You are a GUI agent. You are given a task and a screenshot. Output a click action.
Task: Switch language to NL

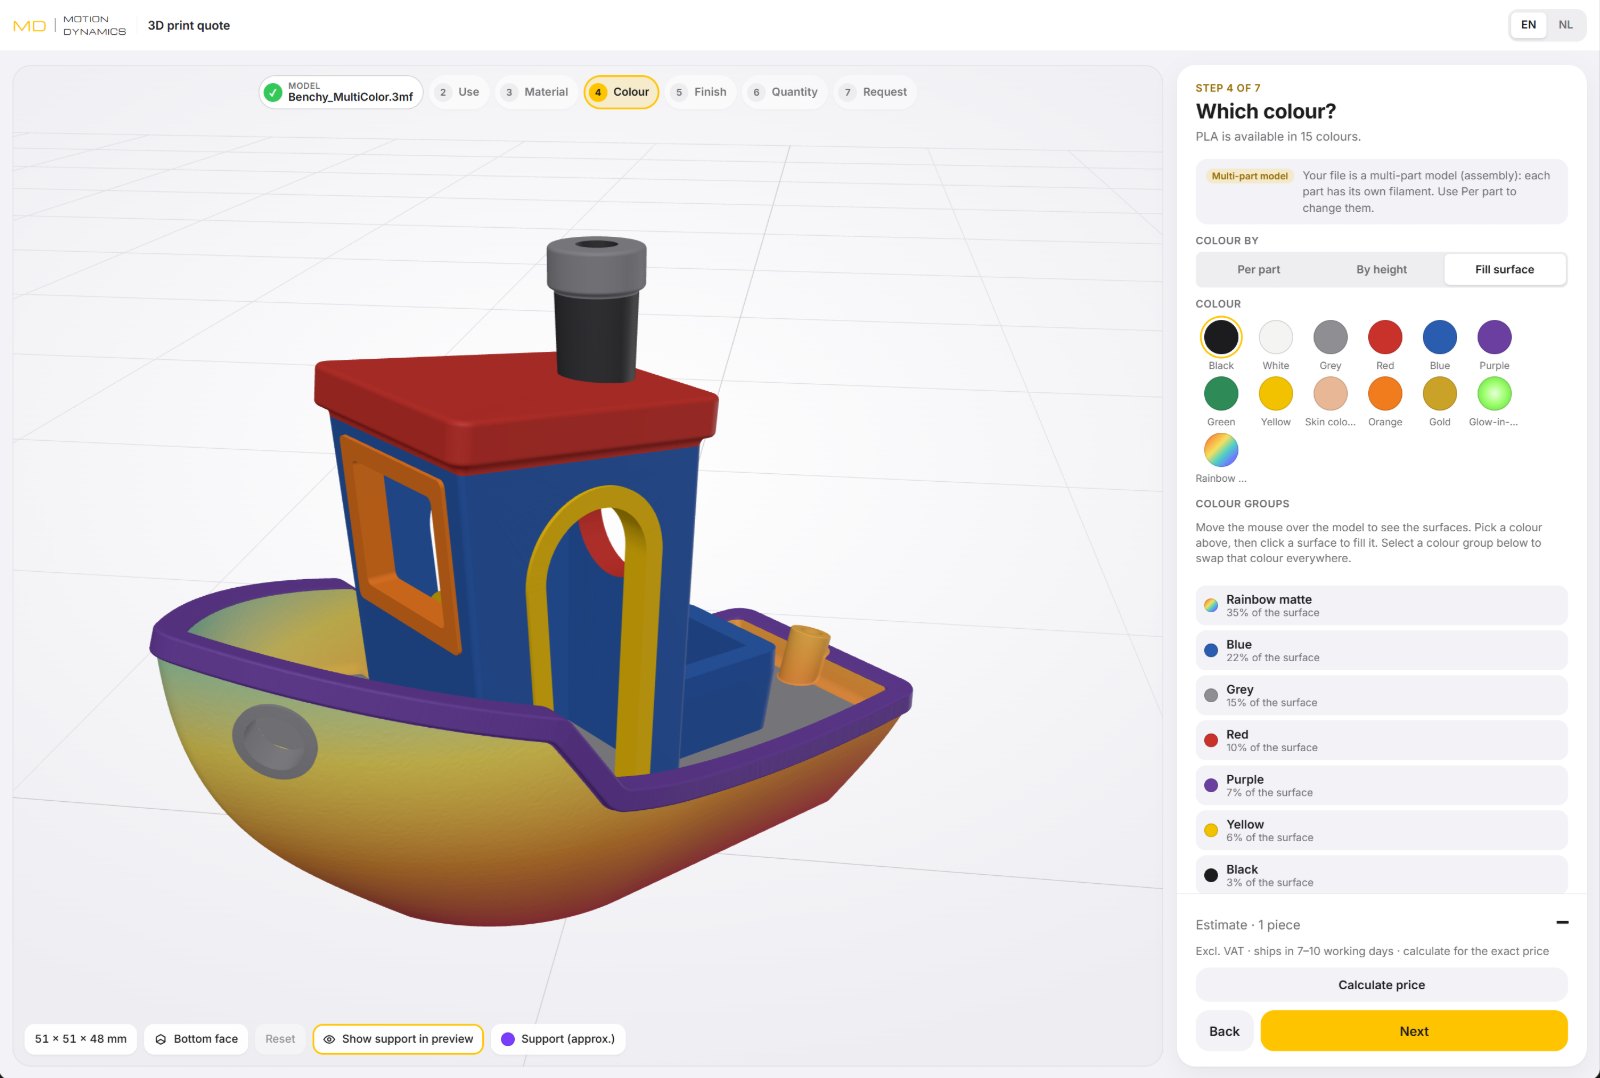tap(1565, 25)
